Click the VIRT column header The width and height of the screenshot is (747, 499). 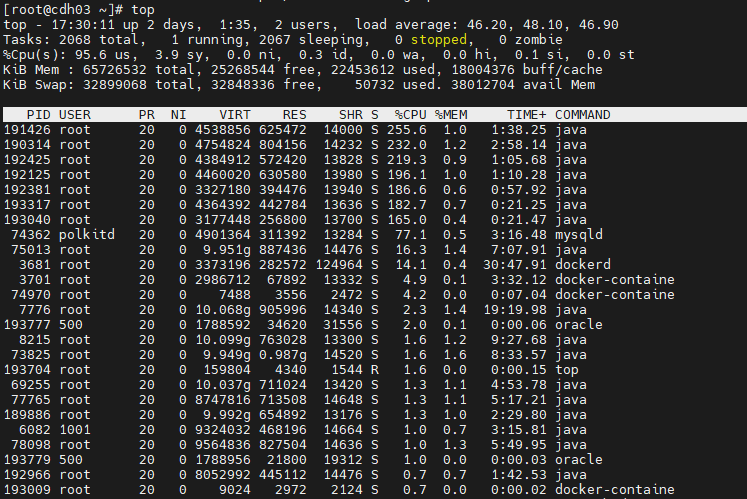click(235, 115)
